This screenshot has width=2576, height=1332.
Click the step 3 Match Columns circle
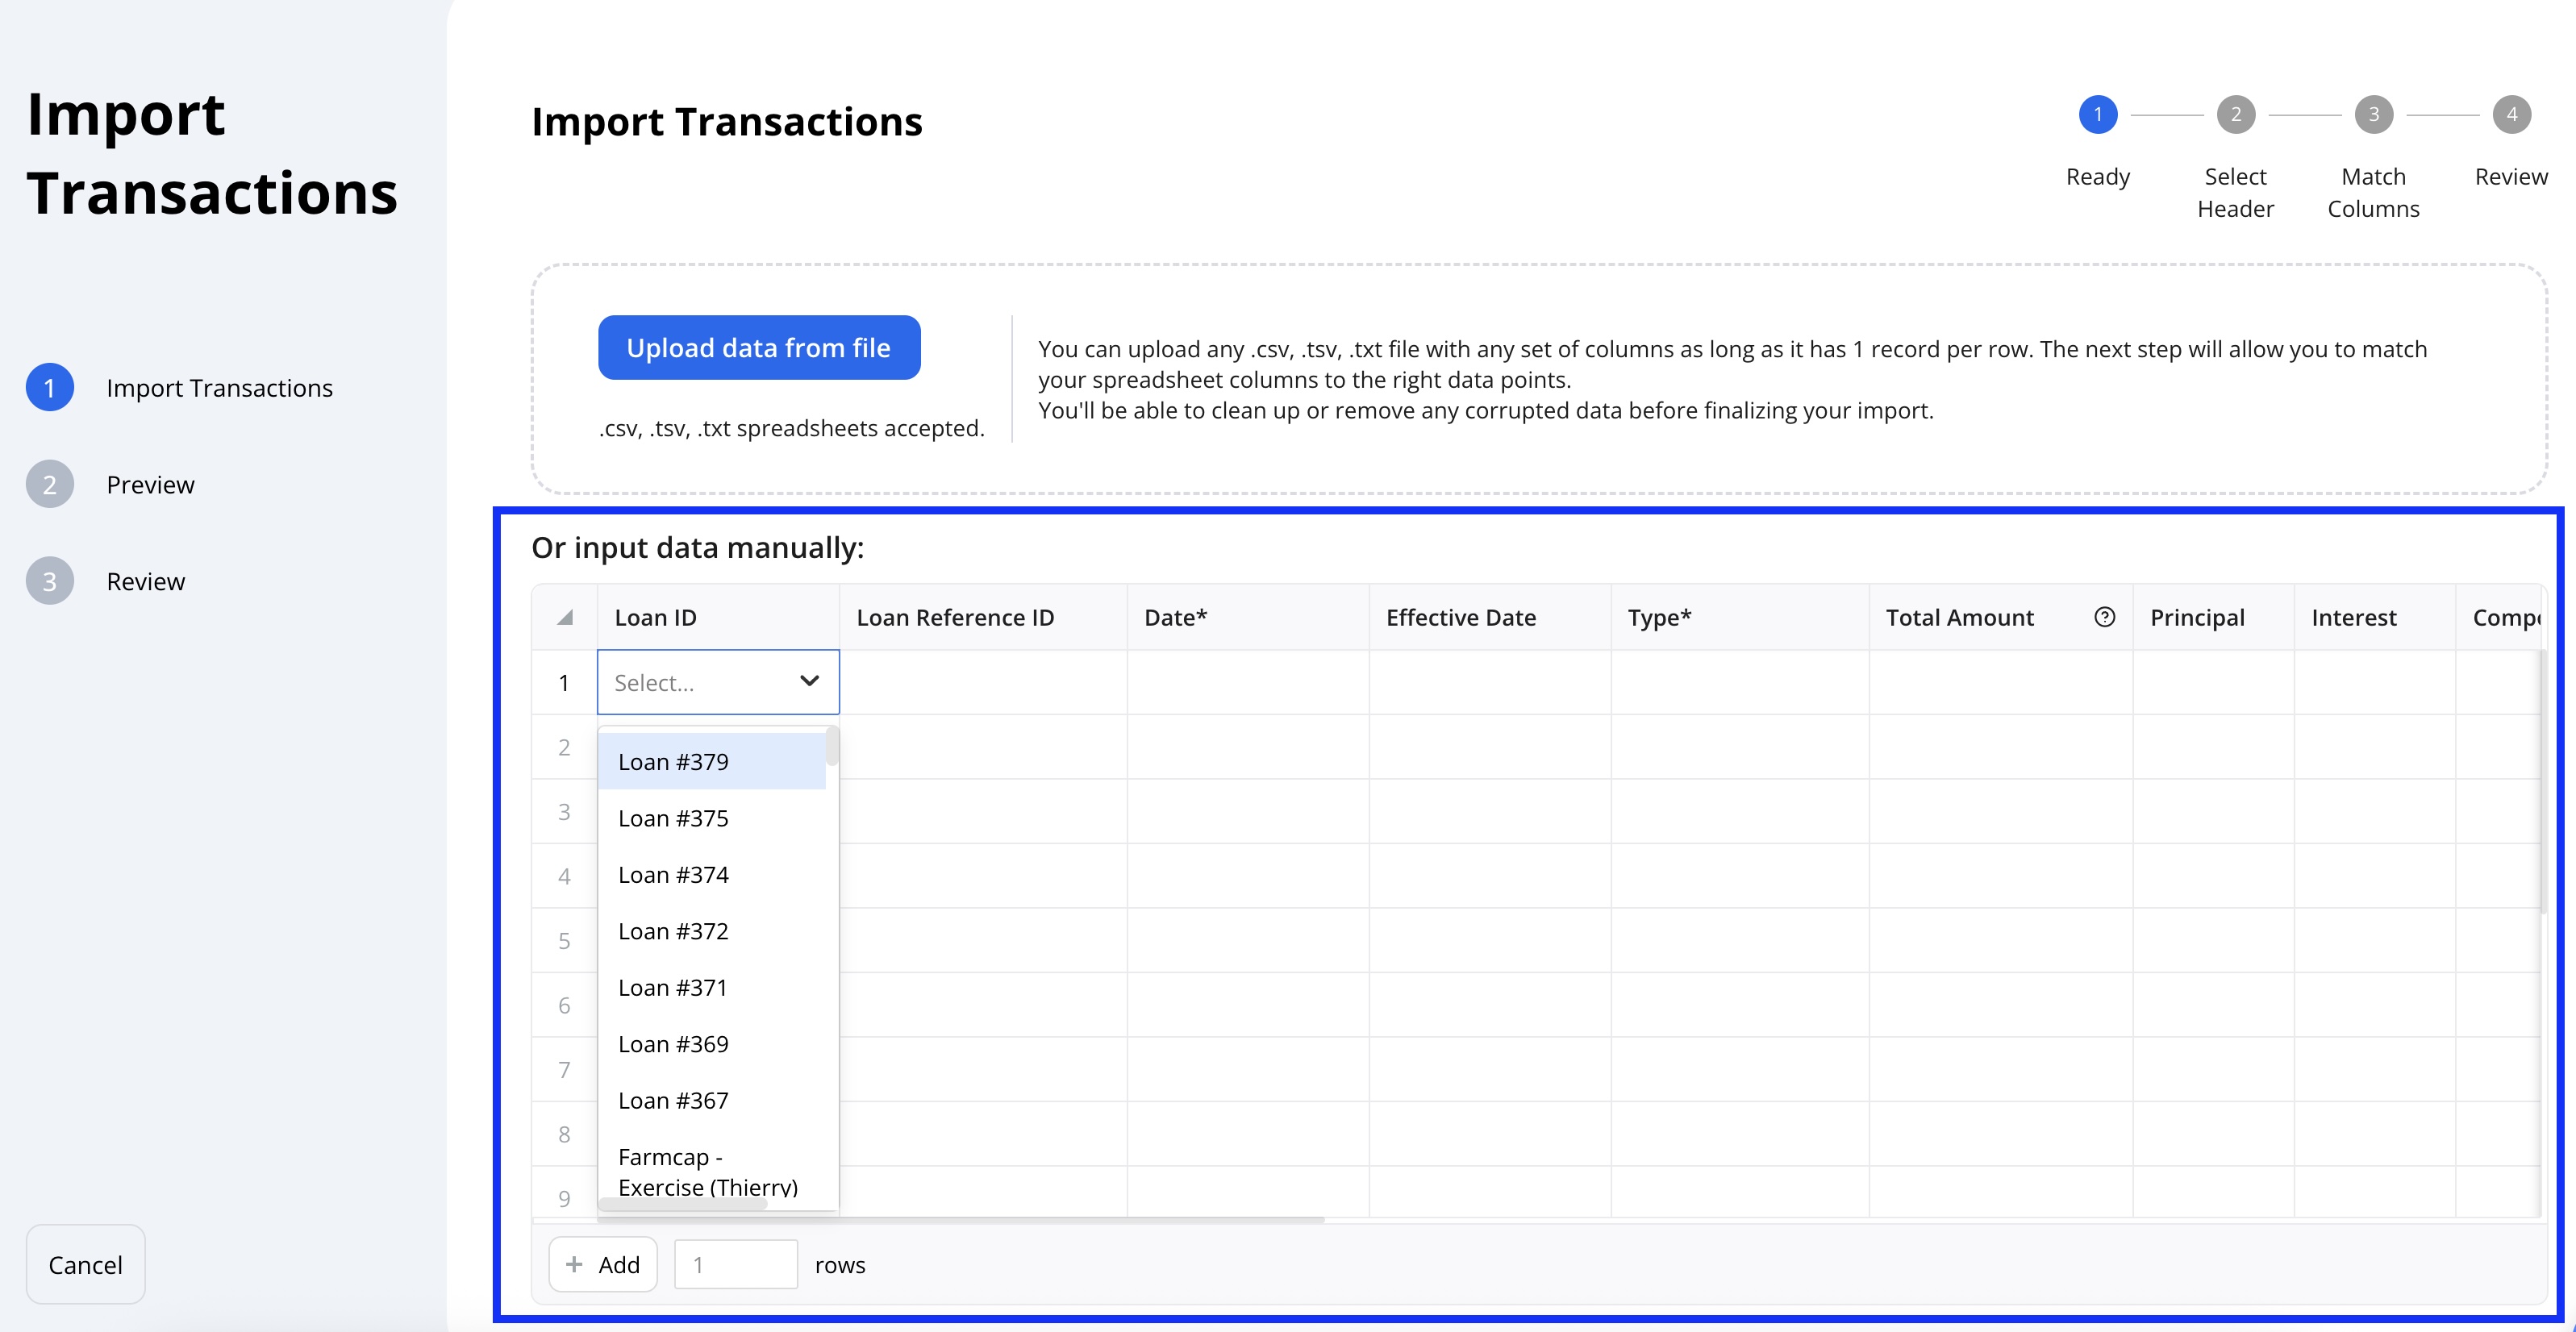coord(2373,114)
